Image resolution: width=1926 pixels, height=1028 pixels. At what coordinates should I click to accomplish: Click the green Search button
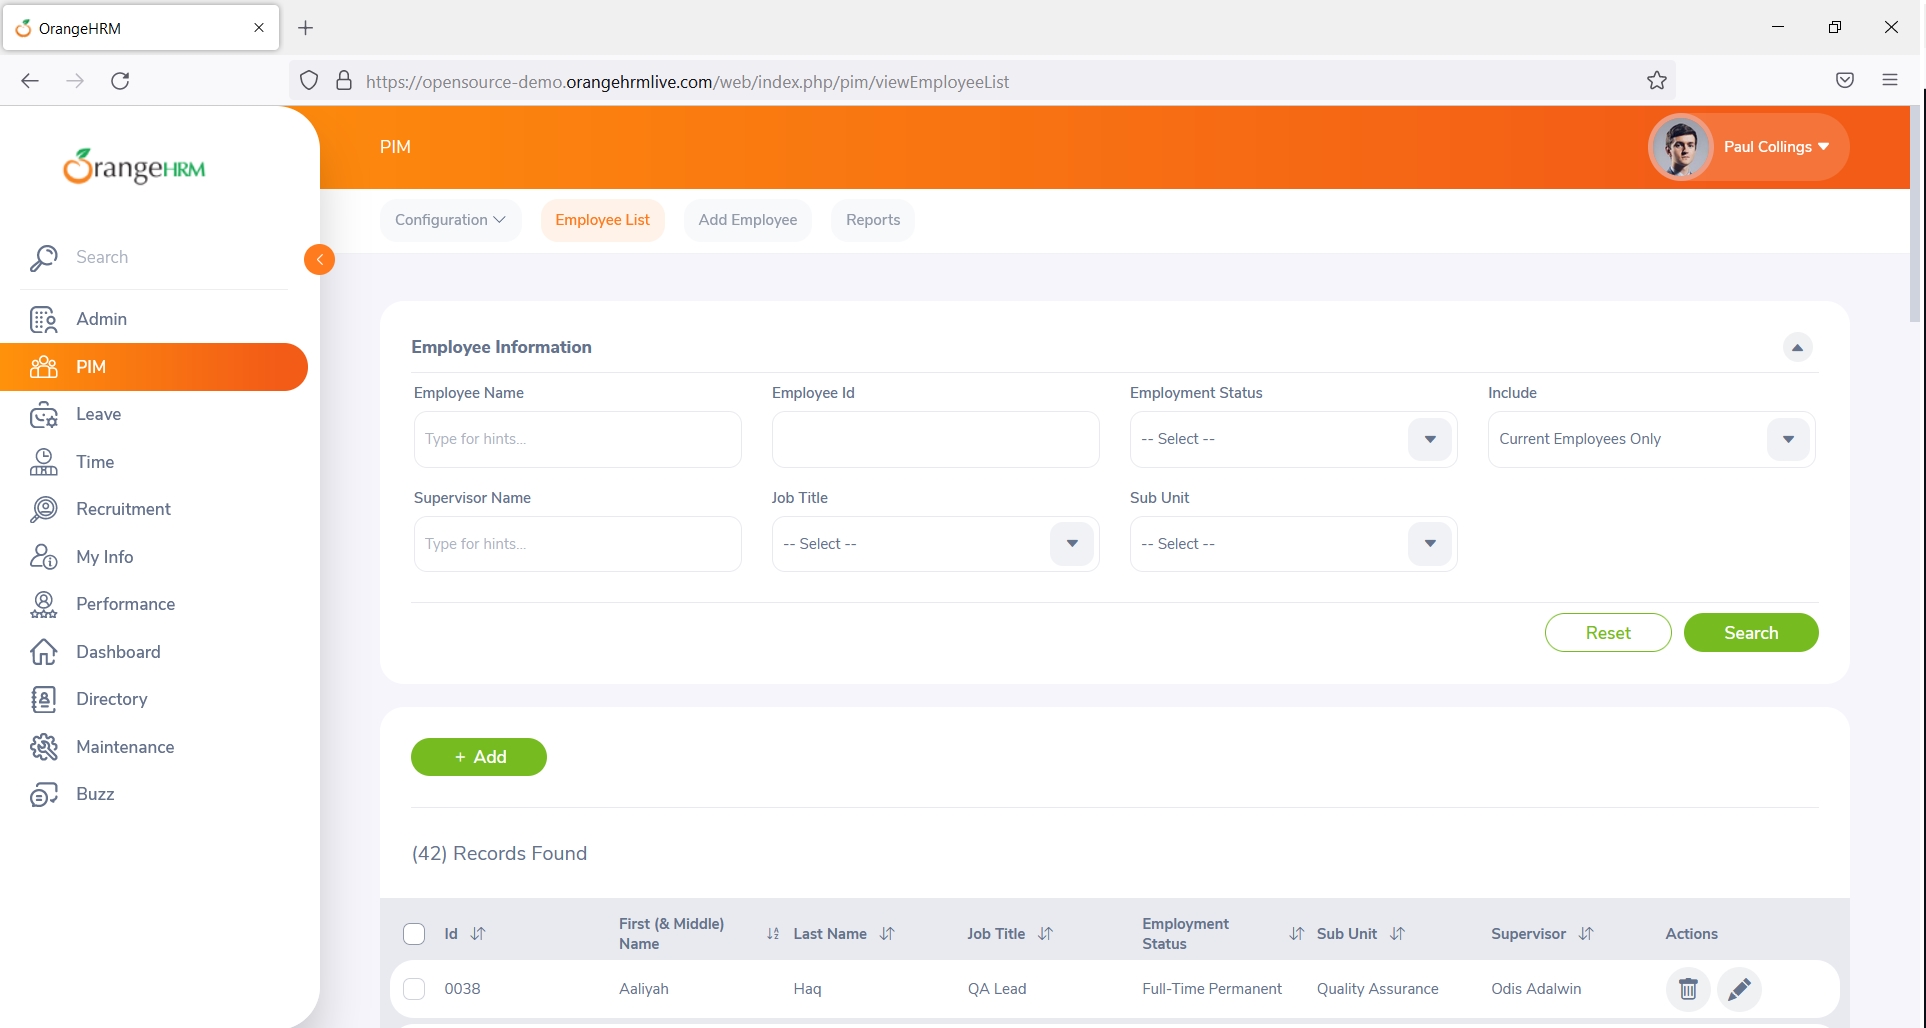click(1750, 632)
